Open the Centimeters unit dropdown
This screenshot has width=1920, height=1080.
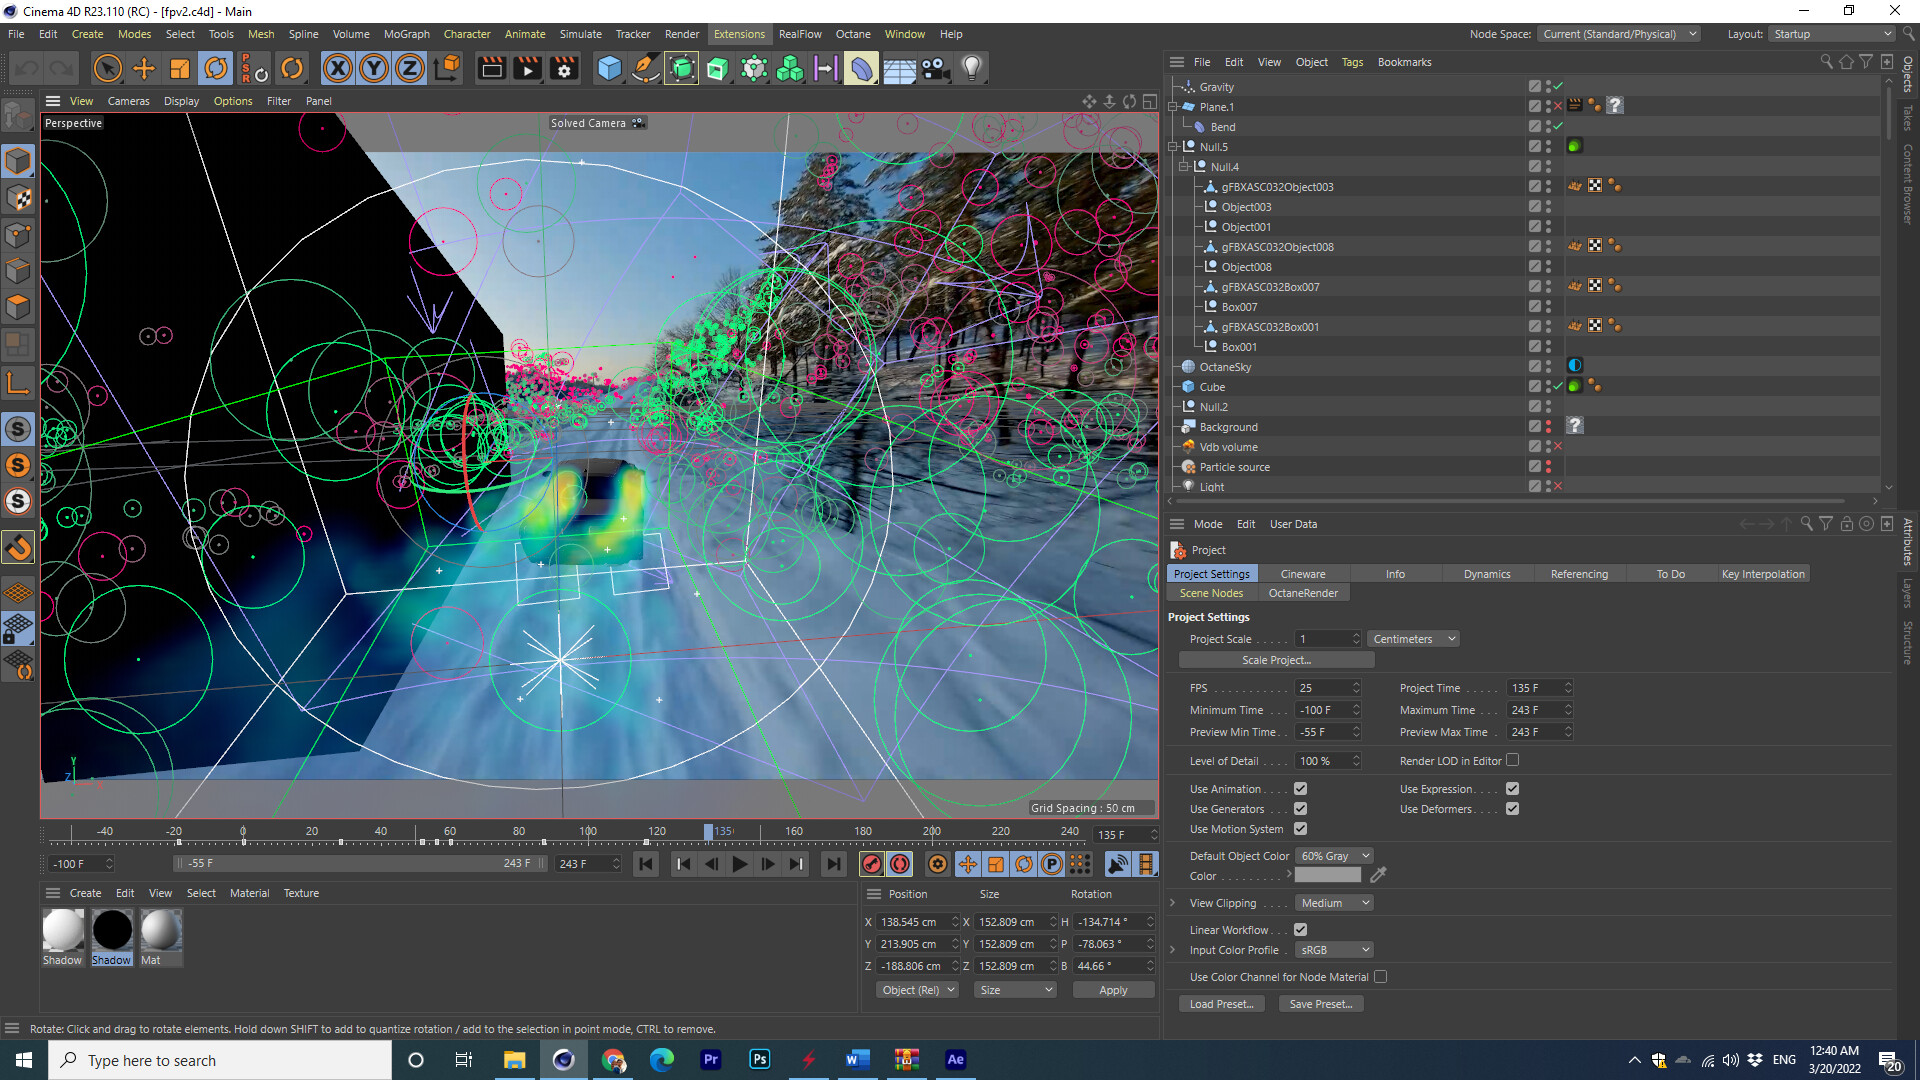1413,639
